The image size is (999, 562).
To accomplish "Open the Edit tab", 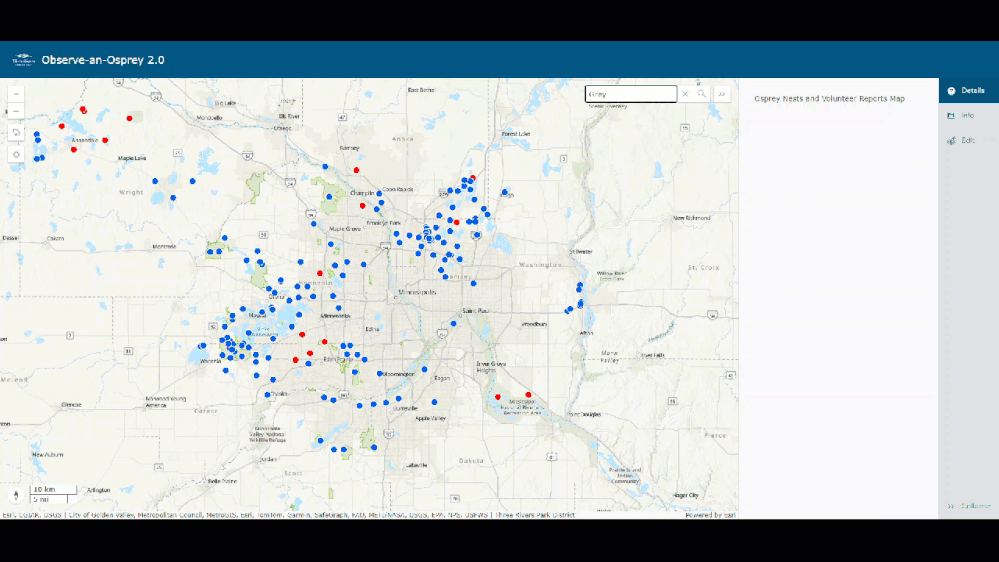I will click(968, 140).
